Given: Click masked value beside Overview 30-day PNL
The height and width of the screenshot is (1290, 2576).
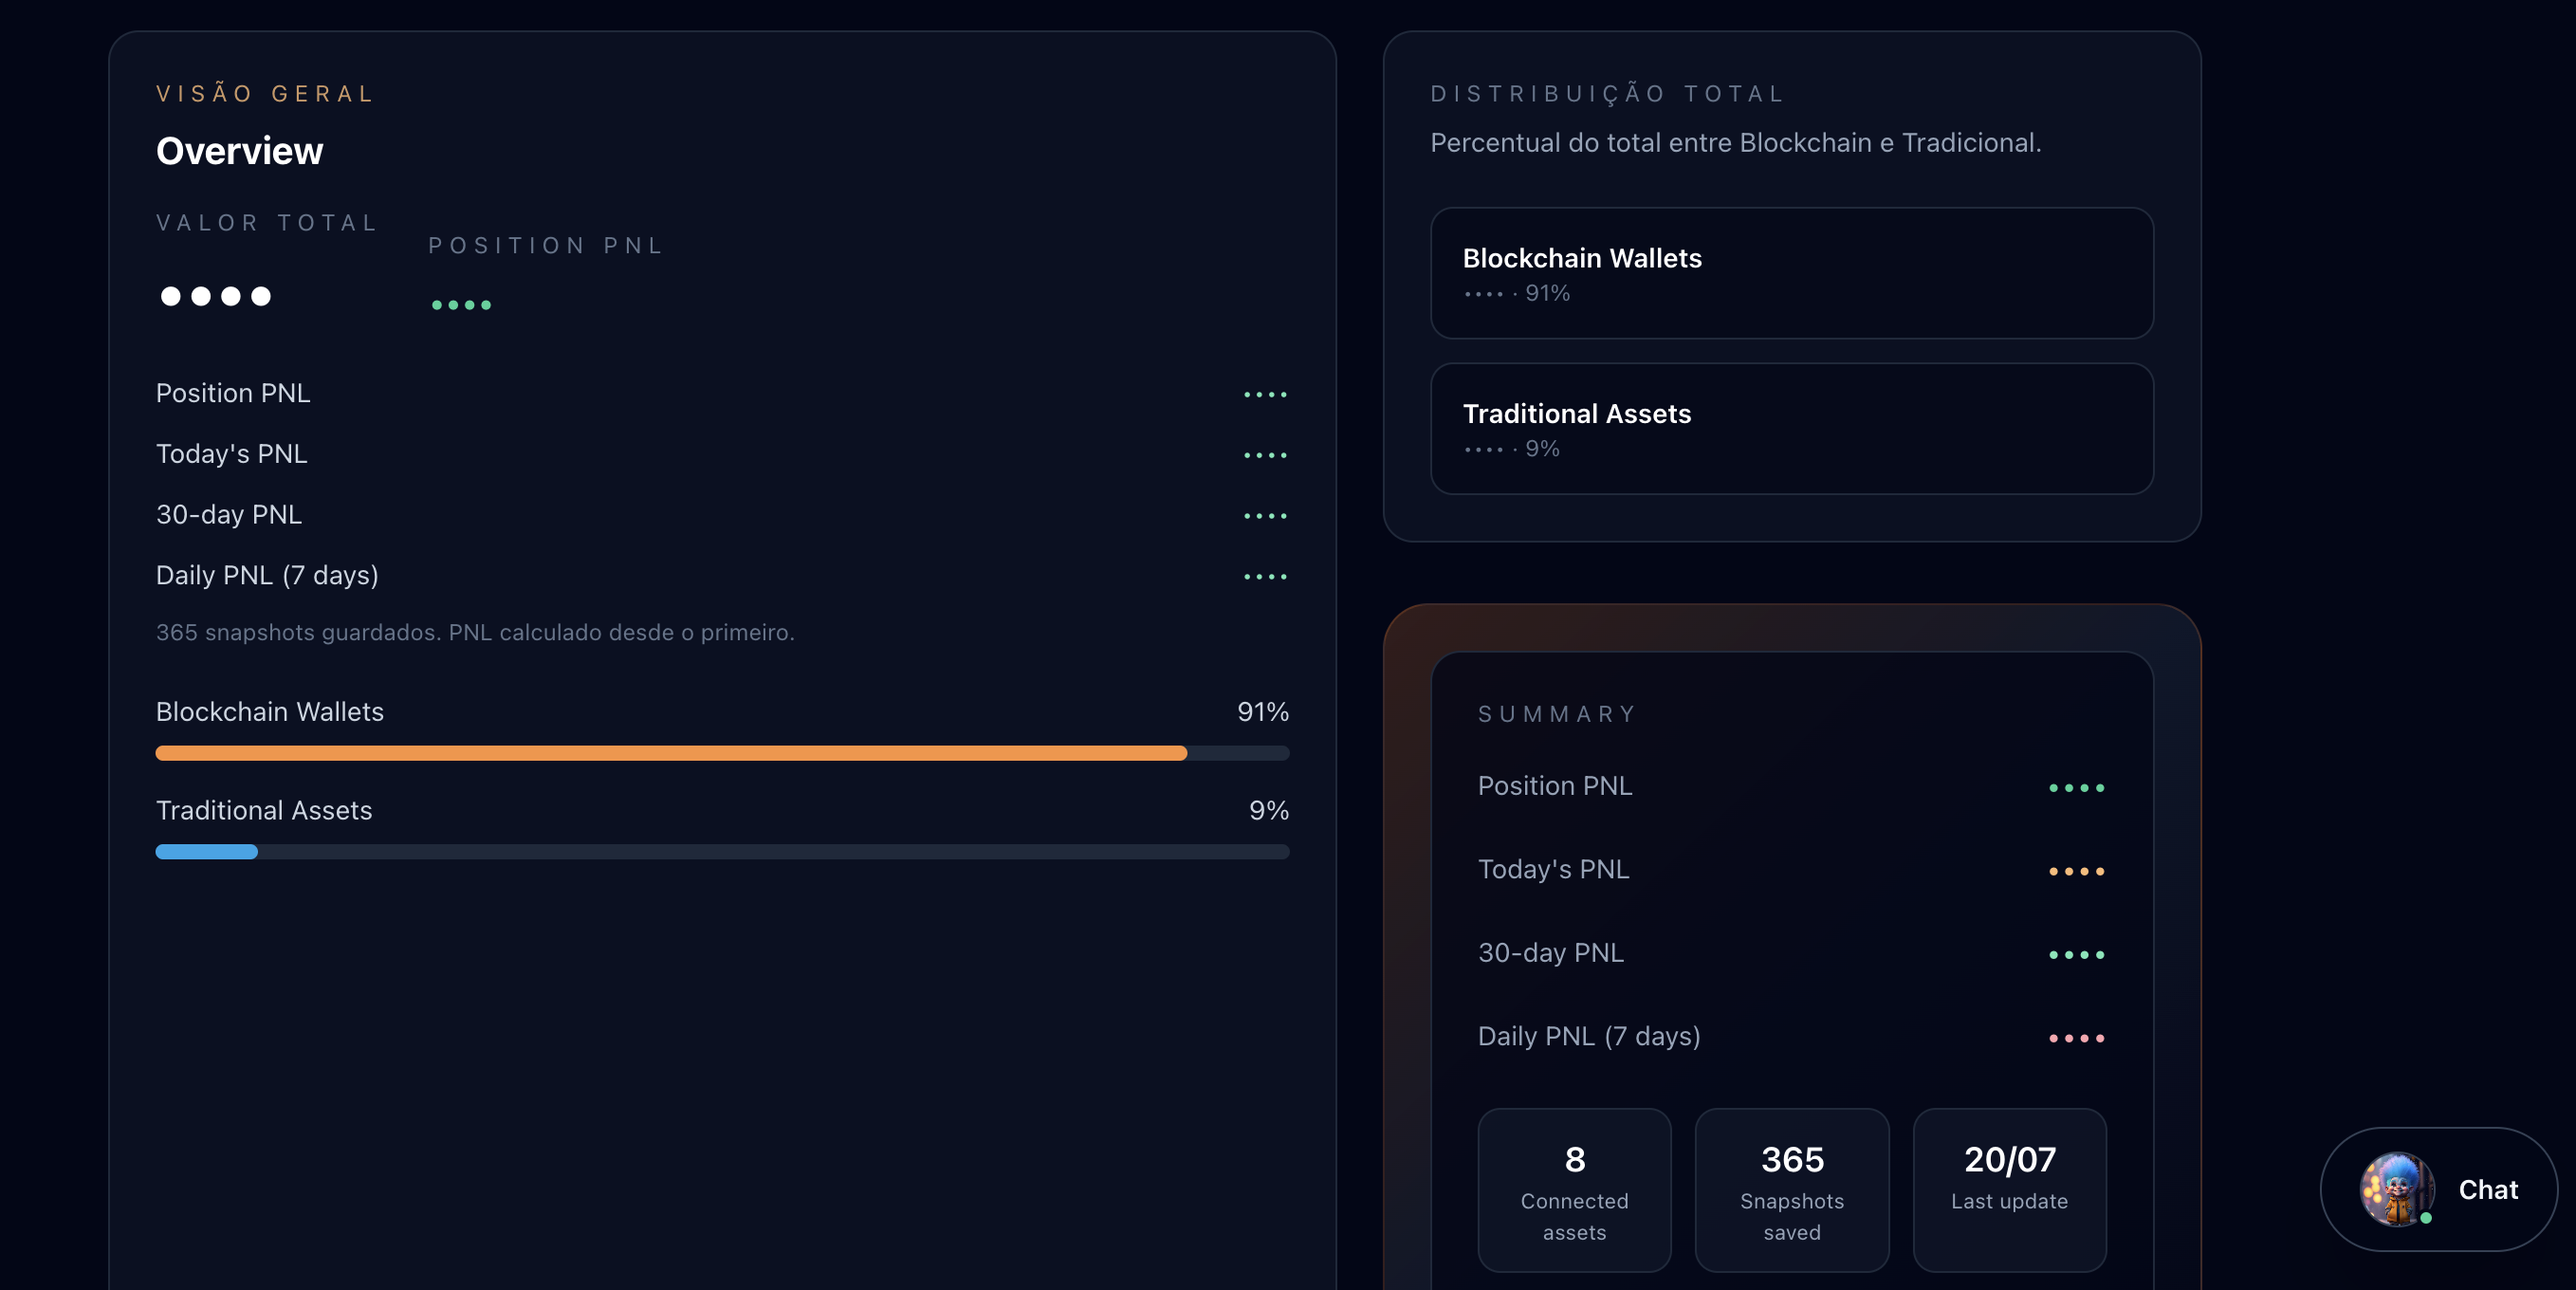Looking at the screenshot, I should (x=1265, y=516).
